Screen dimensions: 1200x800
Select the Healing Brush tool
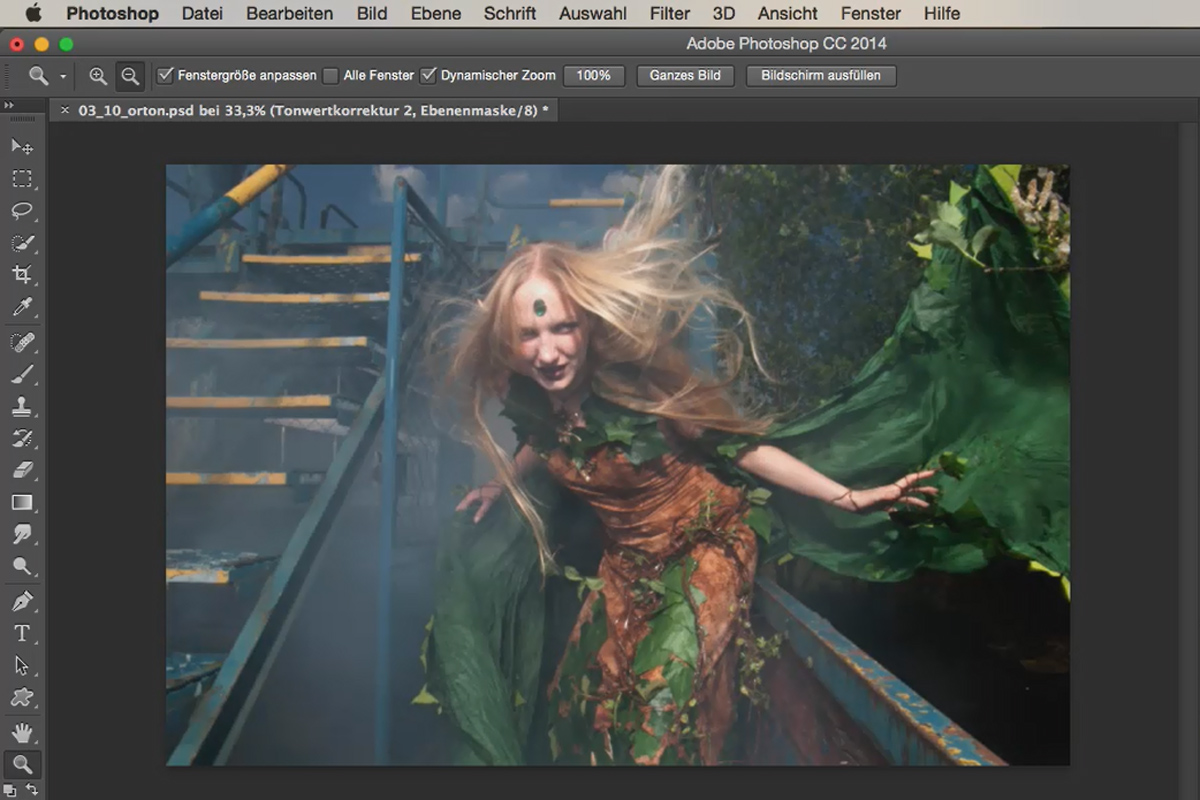click(x=22, y=343)
